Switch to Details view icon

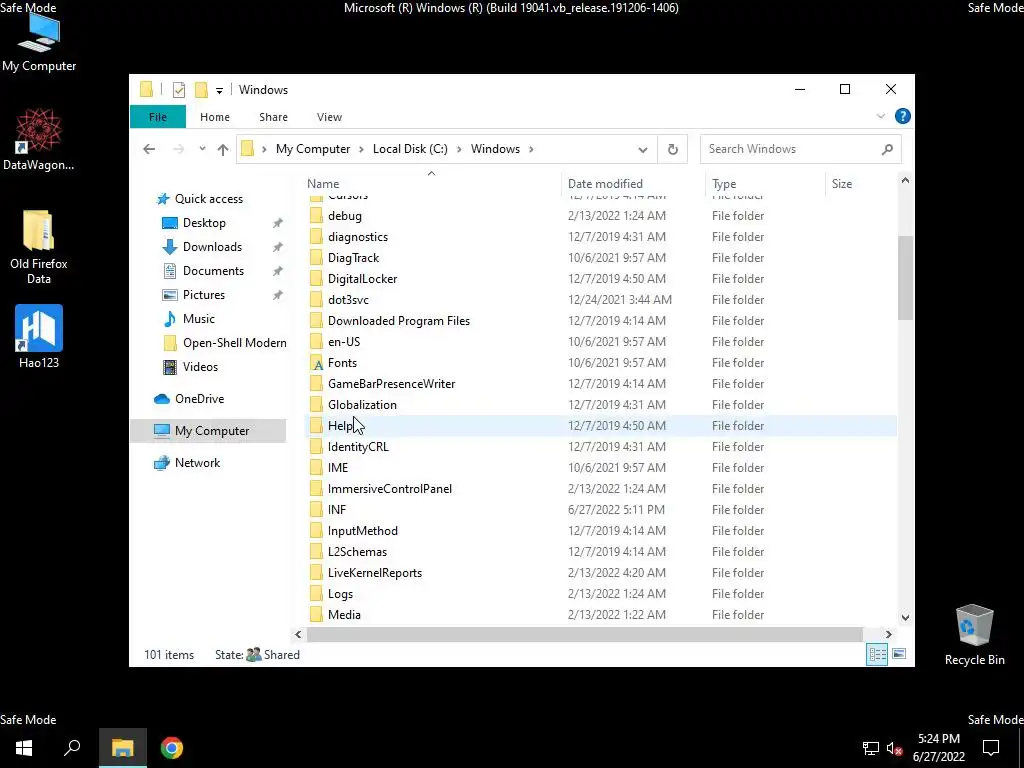[877, 654]
